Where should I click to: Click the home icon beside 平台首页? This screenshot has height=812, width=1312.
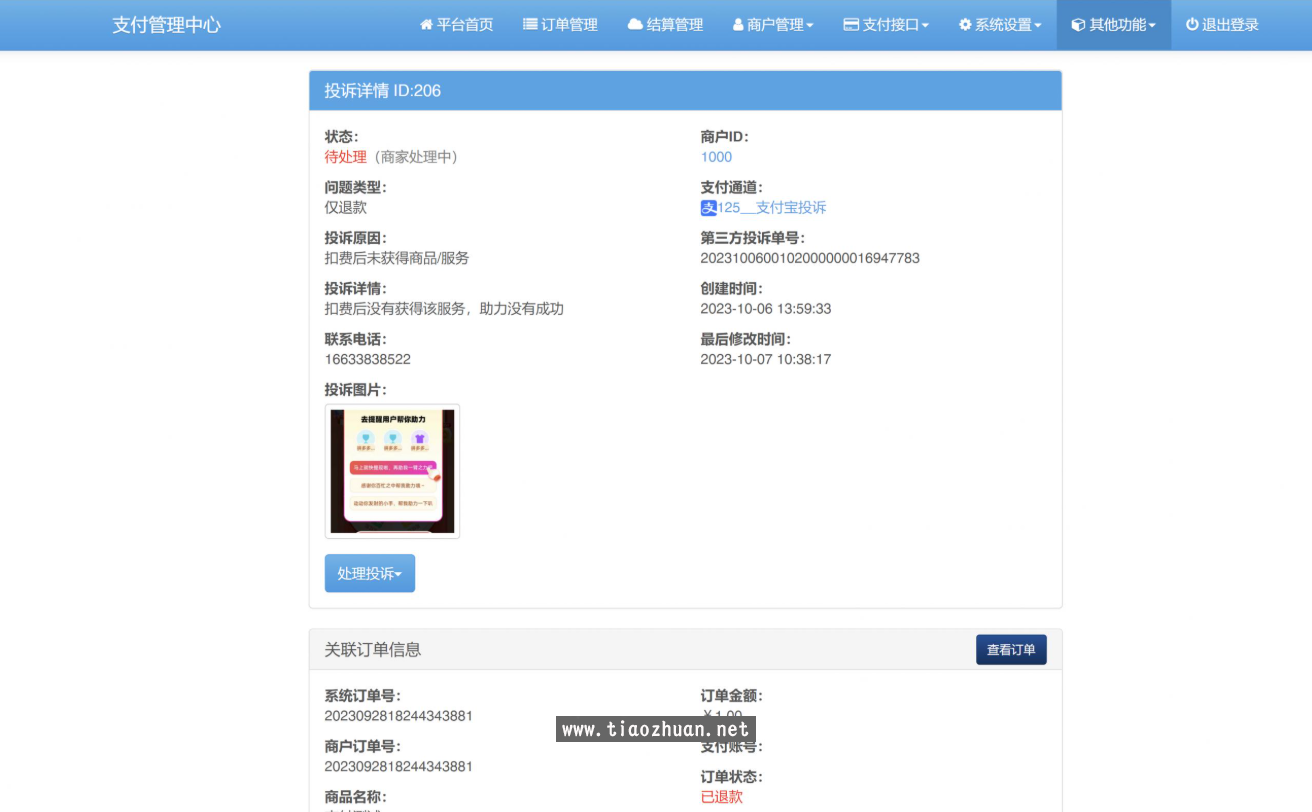[x=426, y=25]
